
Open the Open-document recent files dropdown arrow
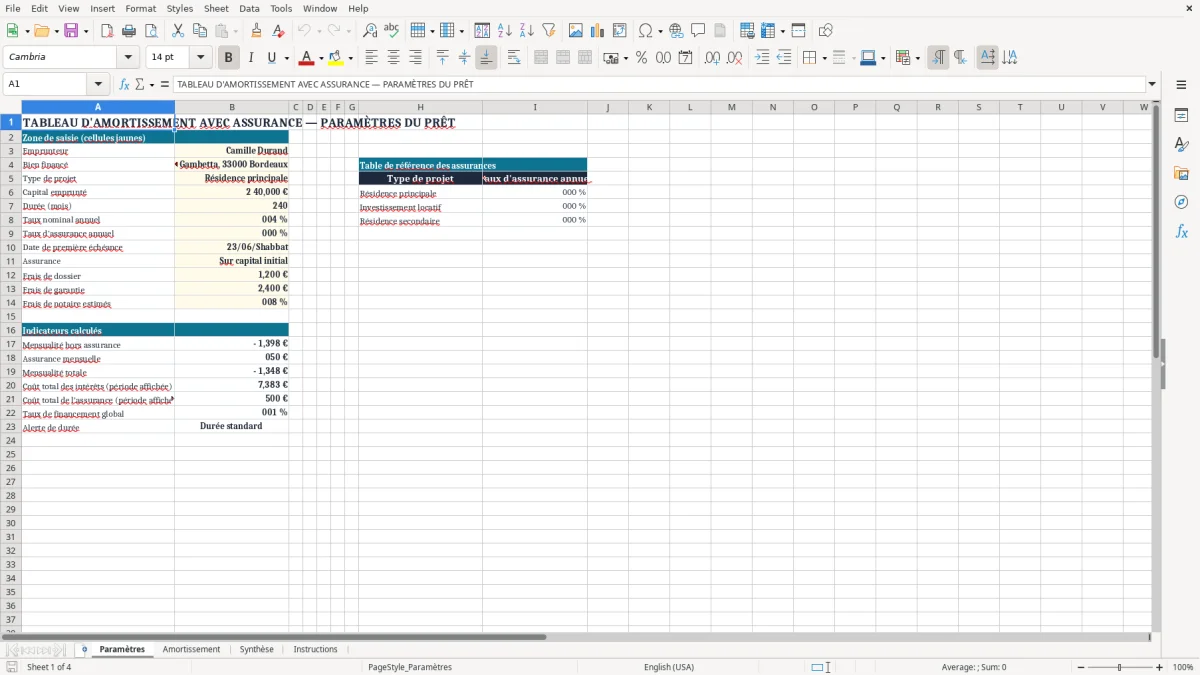[x=55, y=31]
